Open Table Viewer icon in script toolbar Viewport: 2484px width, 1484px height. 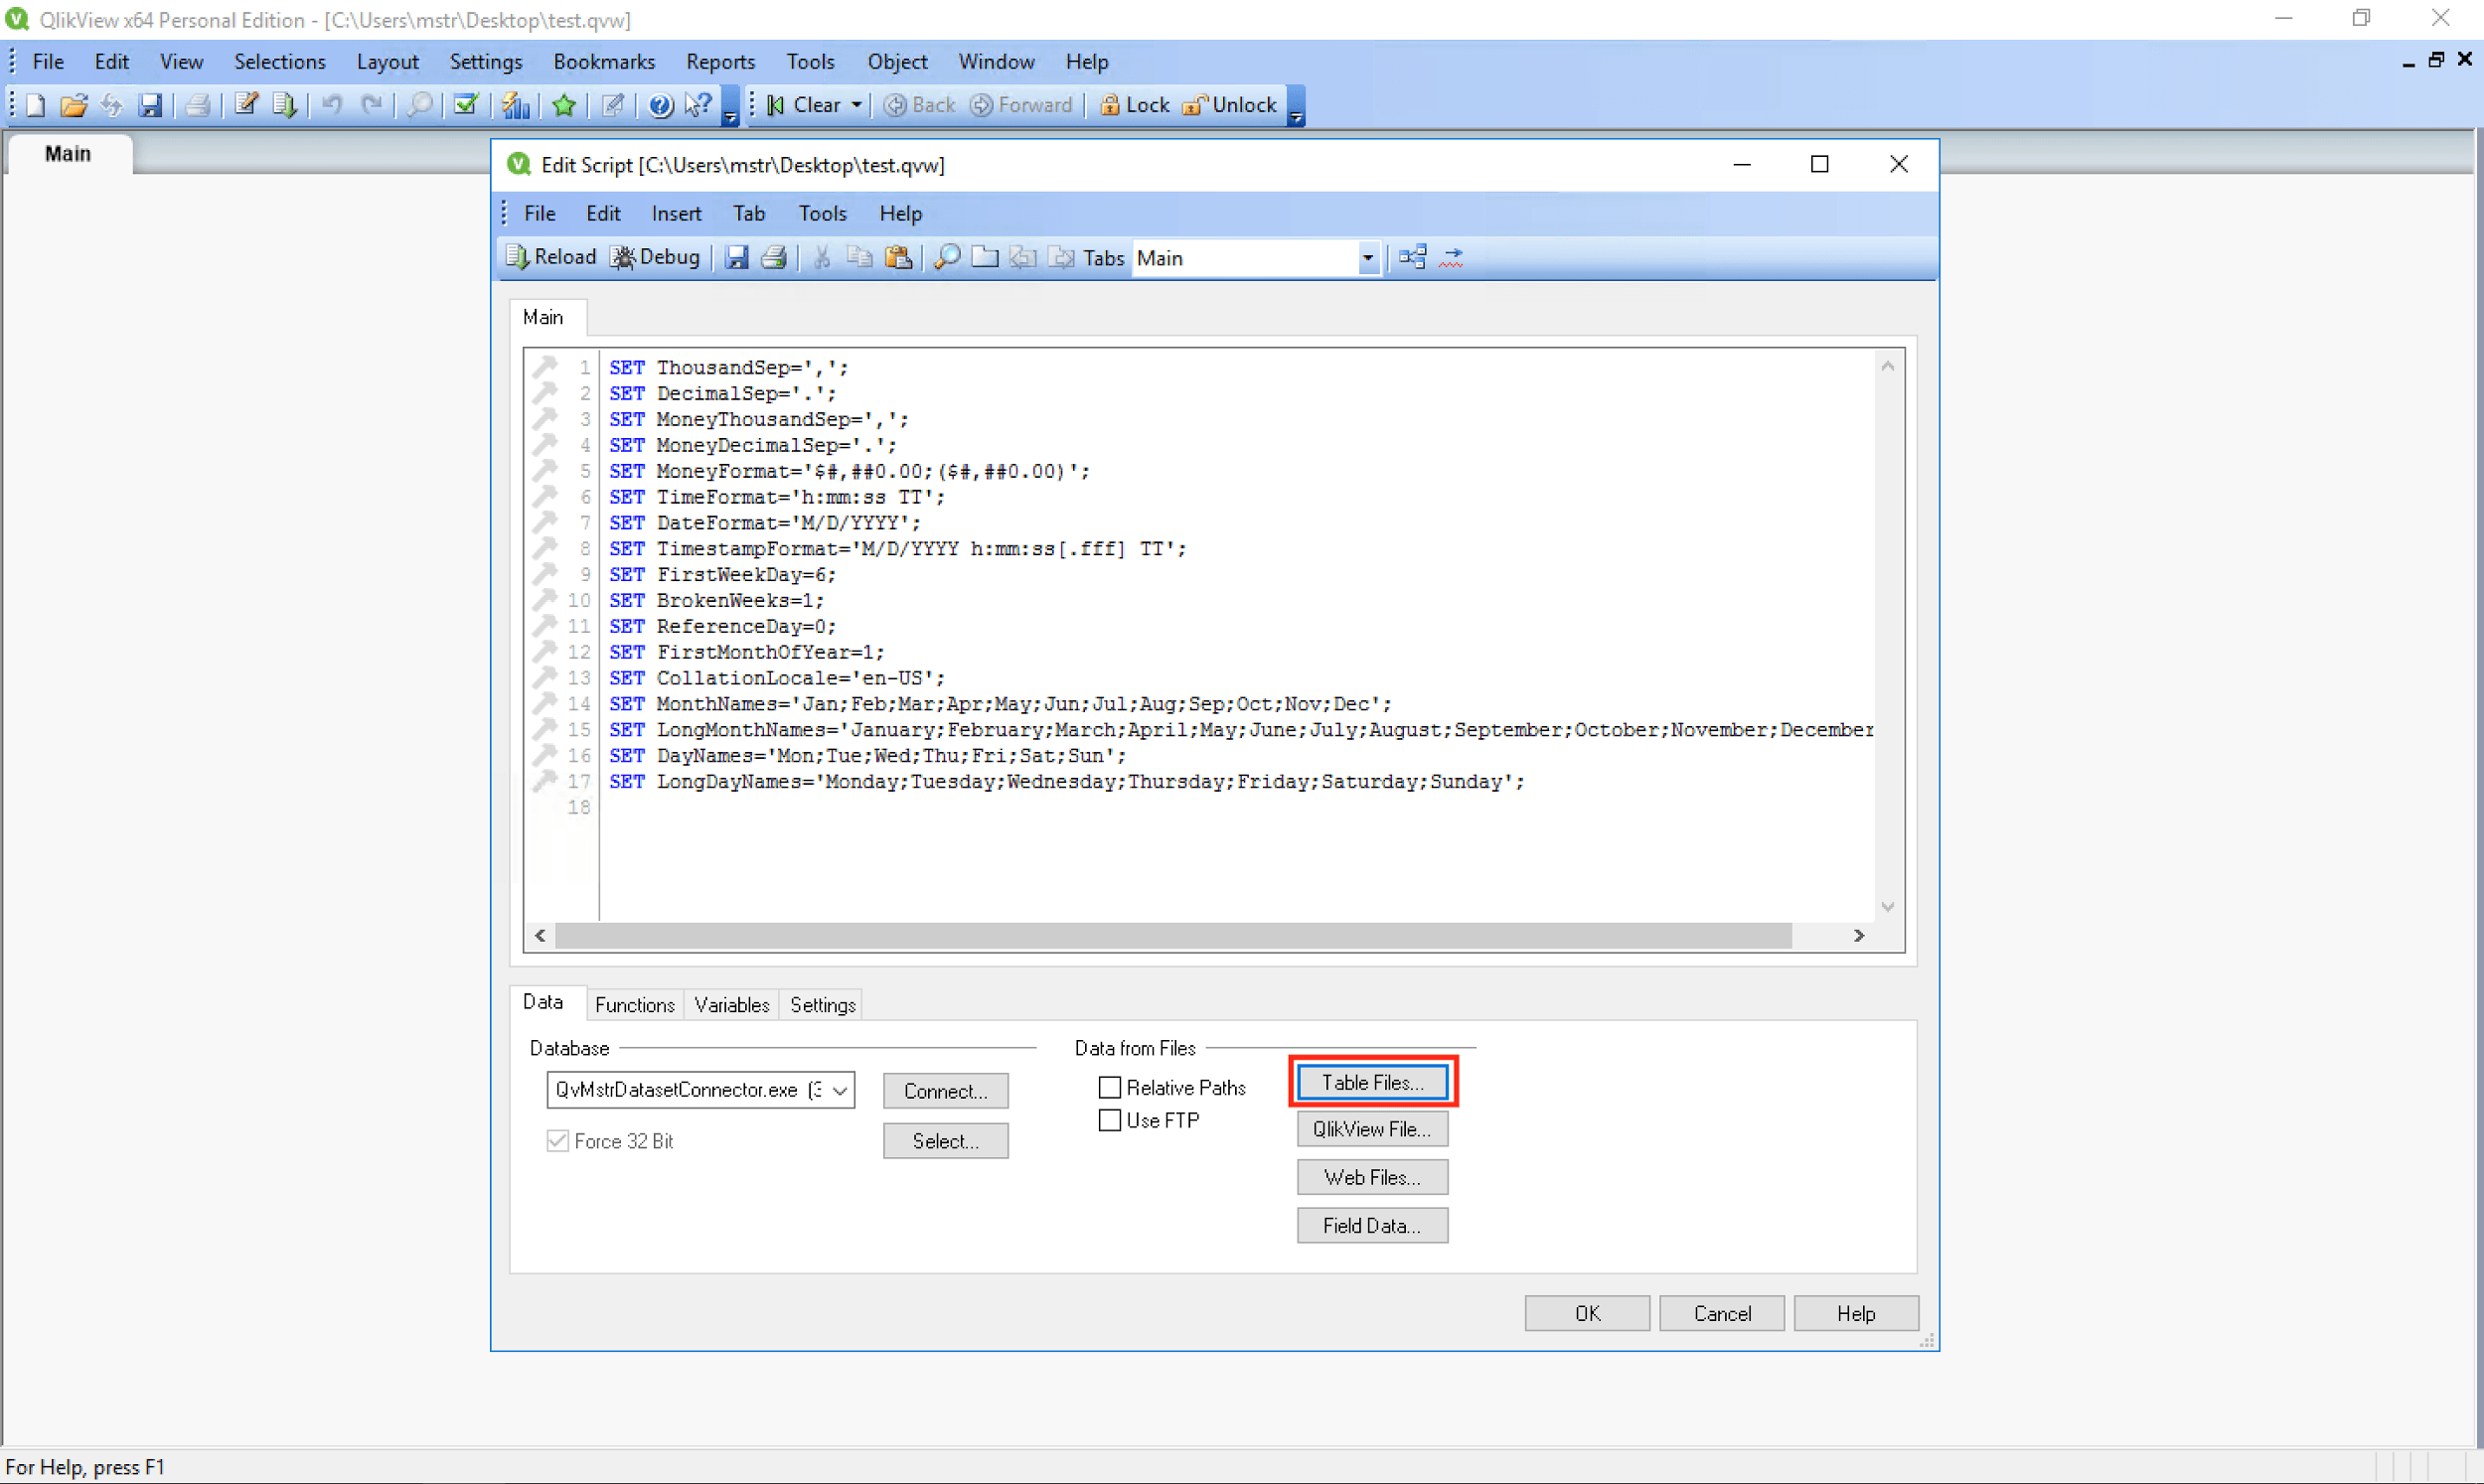tap(1411, 257)
